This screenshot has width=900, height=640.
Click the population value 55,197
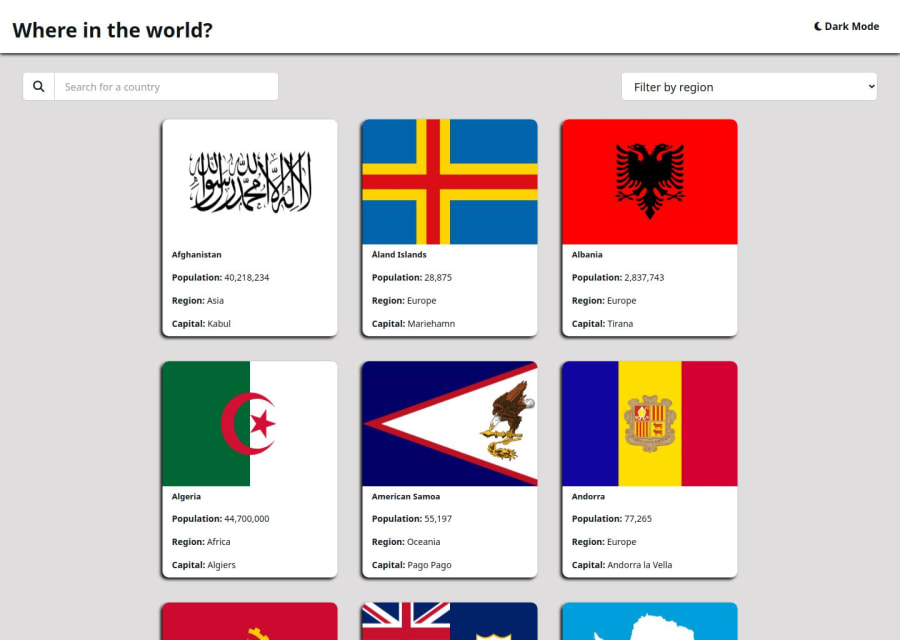click(x=438, y=519)
